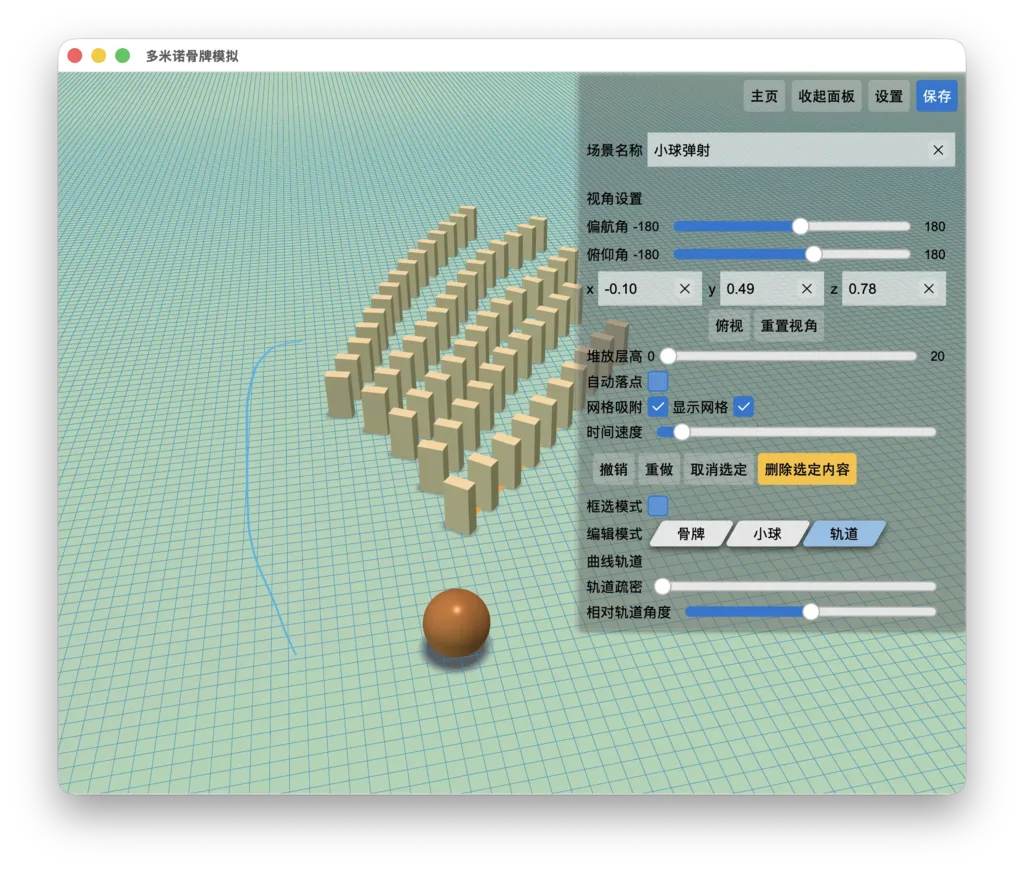
Task: Switch to top-down view with 俯视
Action: [x=729, y=326]
